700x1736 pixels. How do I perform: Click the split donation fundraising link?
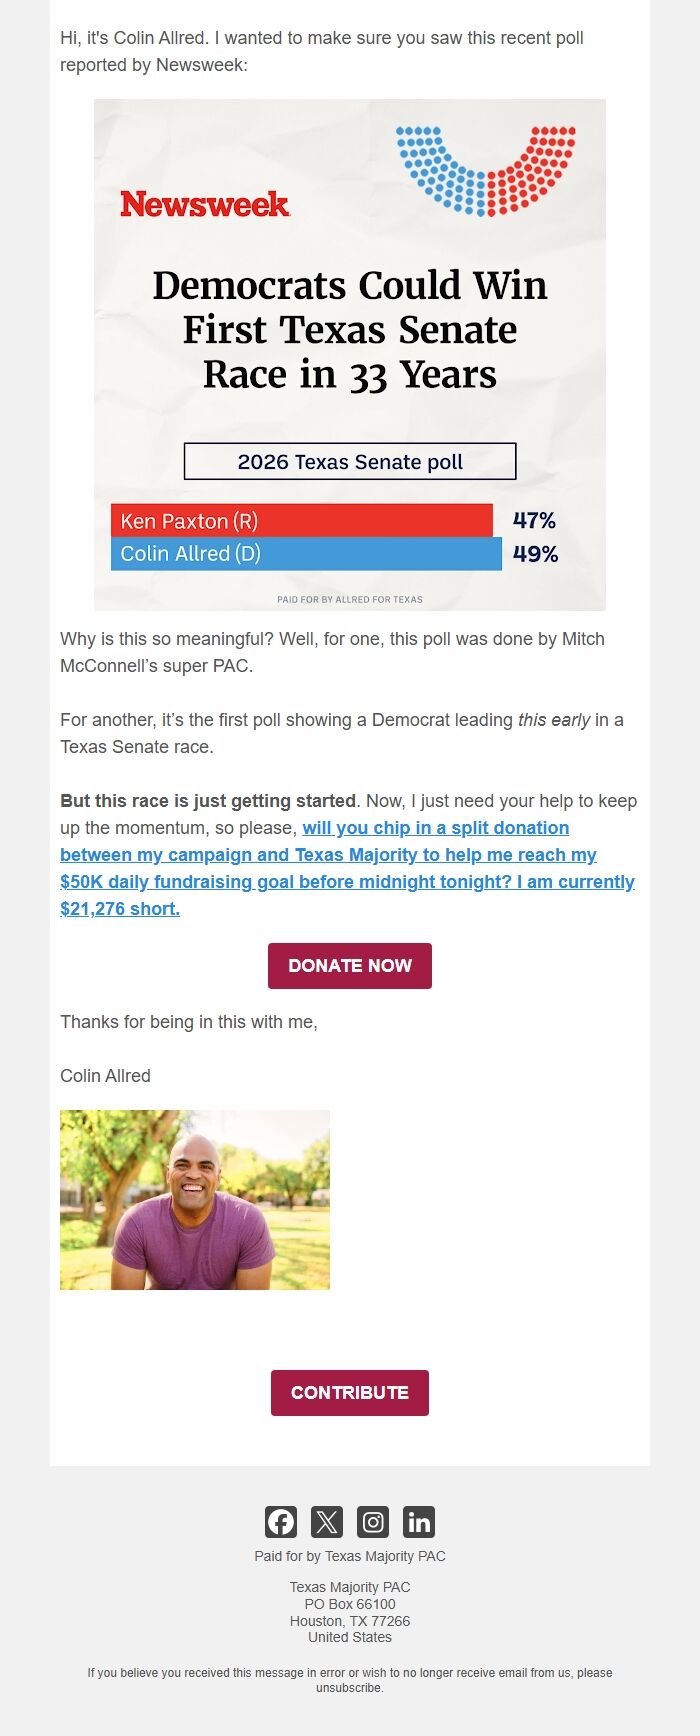click(x=437, y=828)
